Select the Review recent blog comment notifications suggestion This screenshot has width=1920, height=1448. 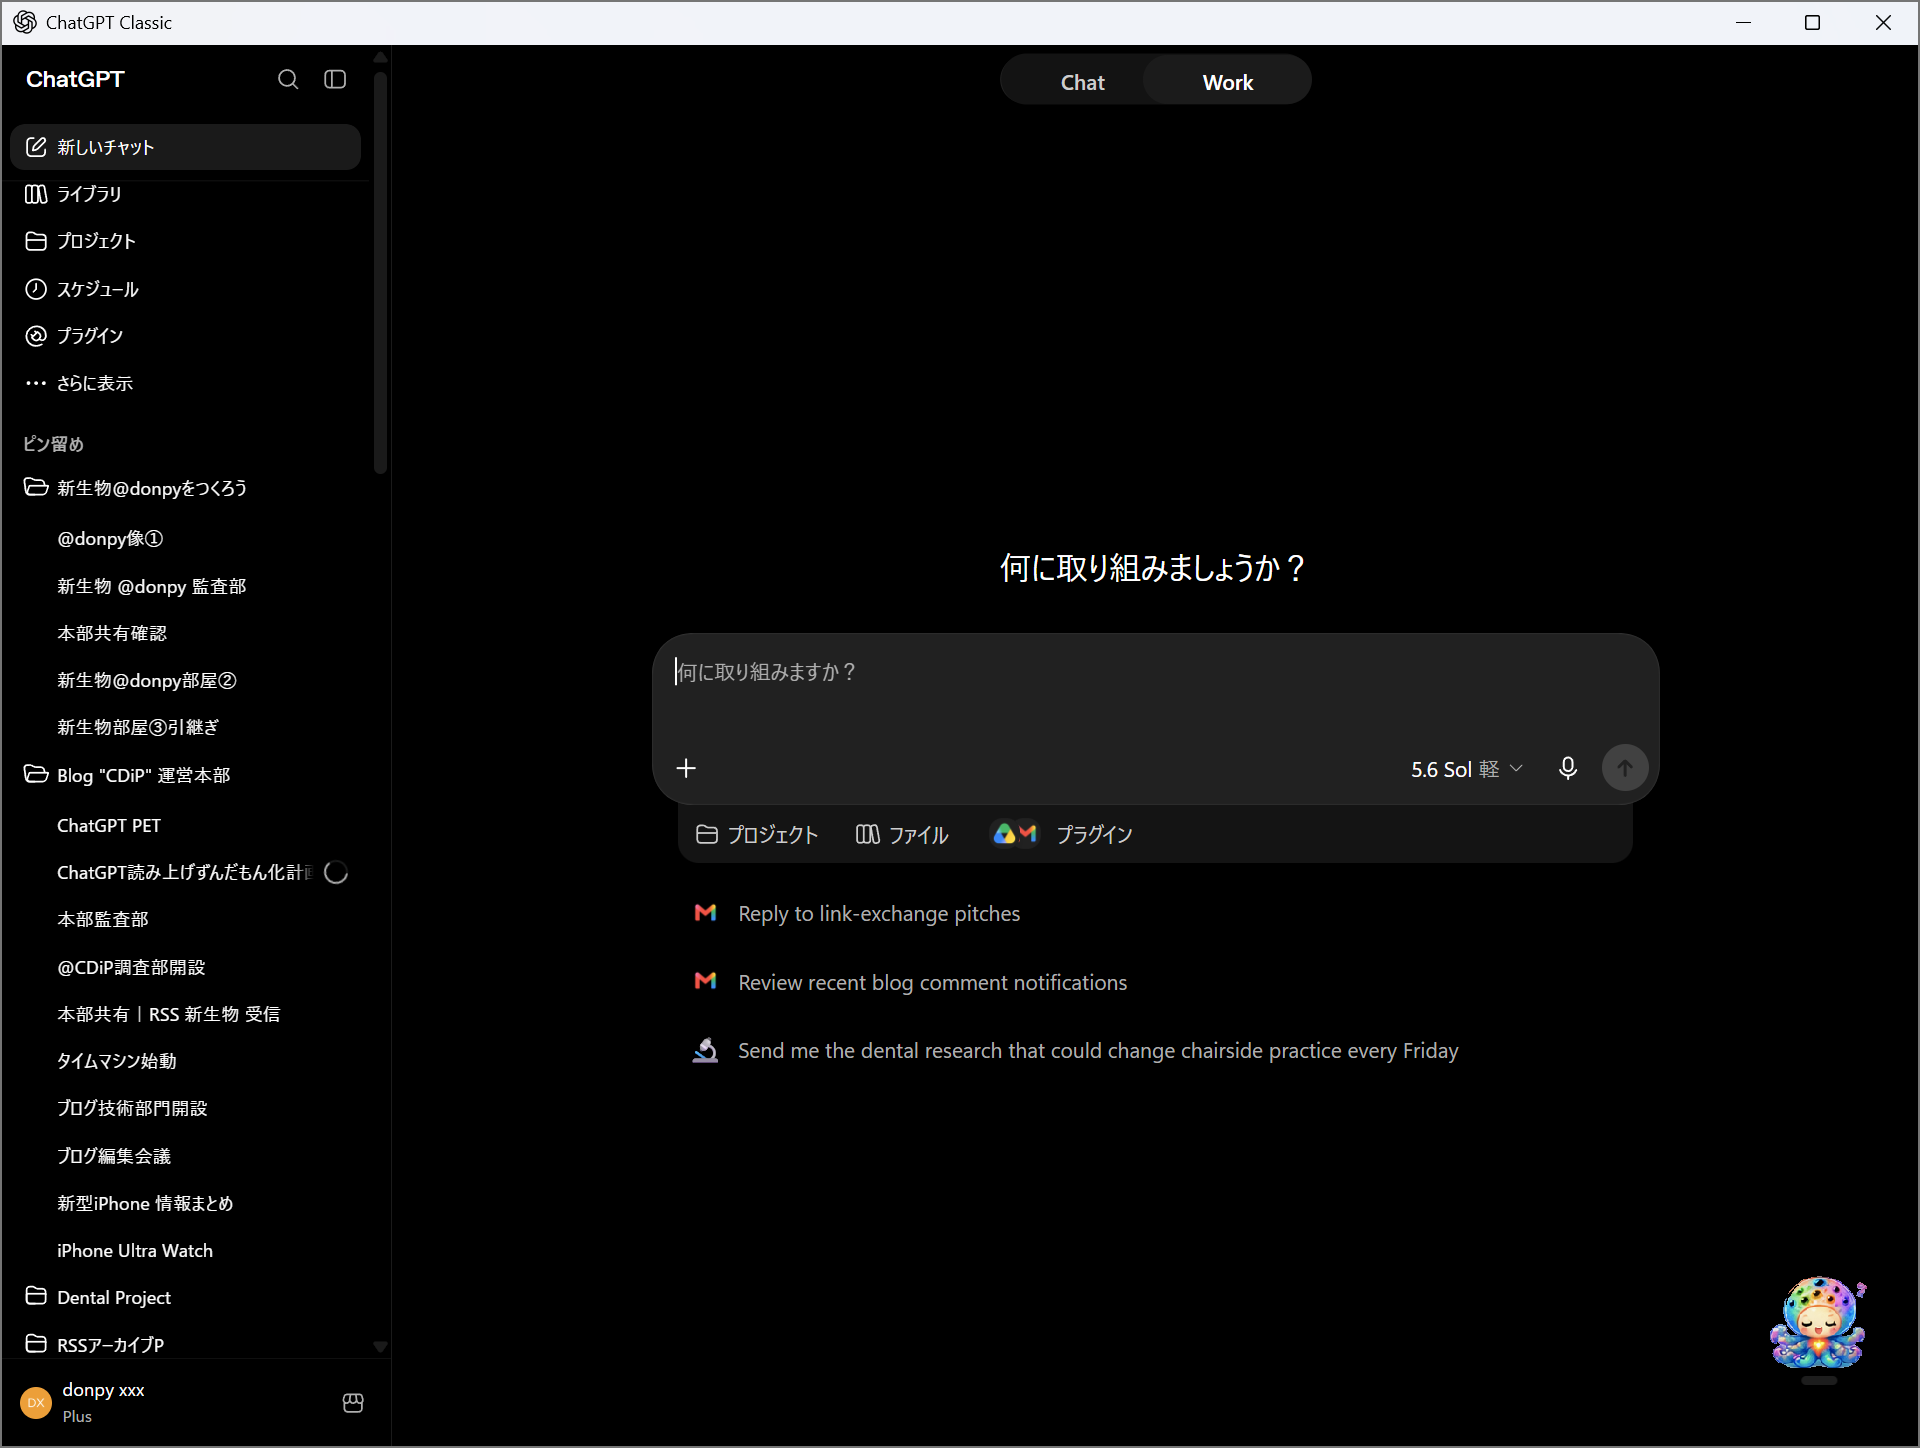[910, 982]
